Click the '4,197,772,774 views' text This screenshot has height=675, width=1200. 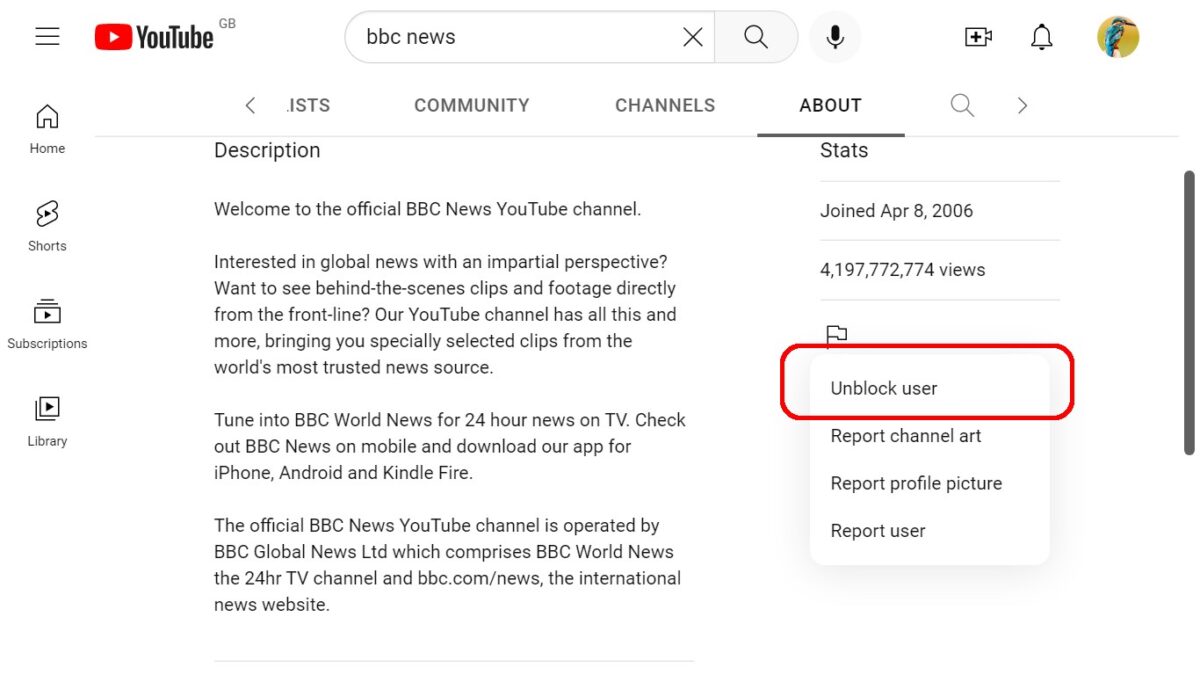pyautogui.click(x=903, y=270)
